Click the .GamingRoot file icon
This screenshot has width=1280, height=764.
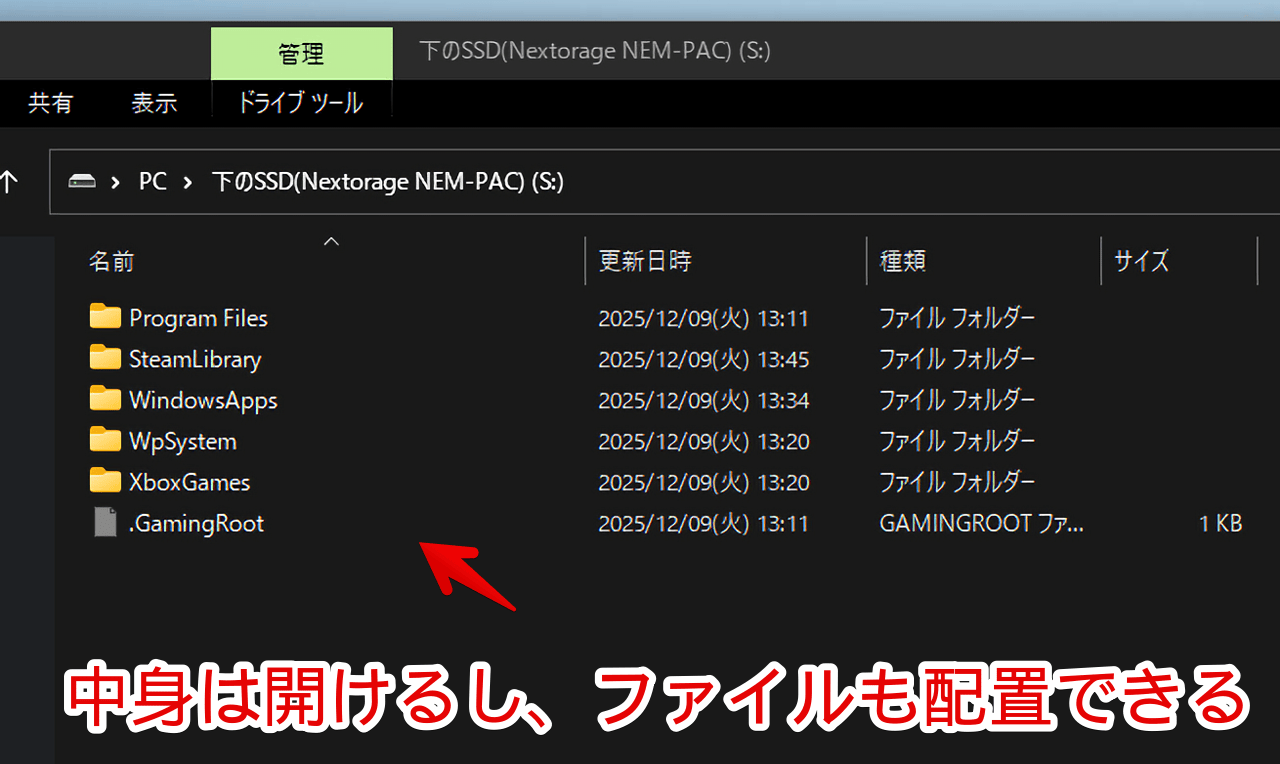pyautogui.click(x=105, y=523)
